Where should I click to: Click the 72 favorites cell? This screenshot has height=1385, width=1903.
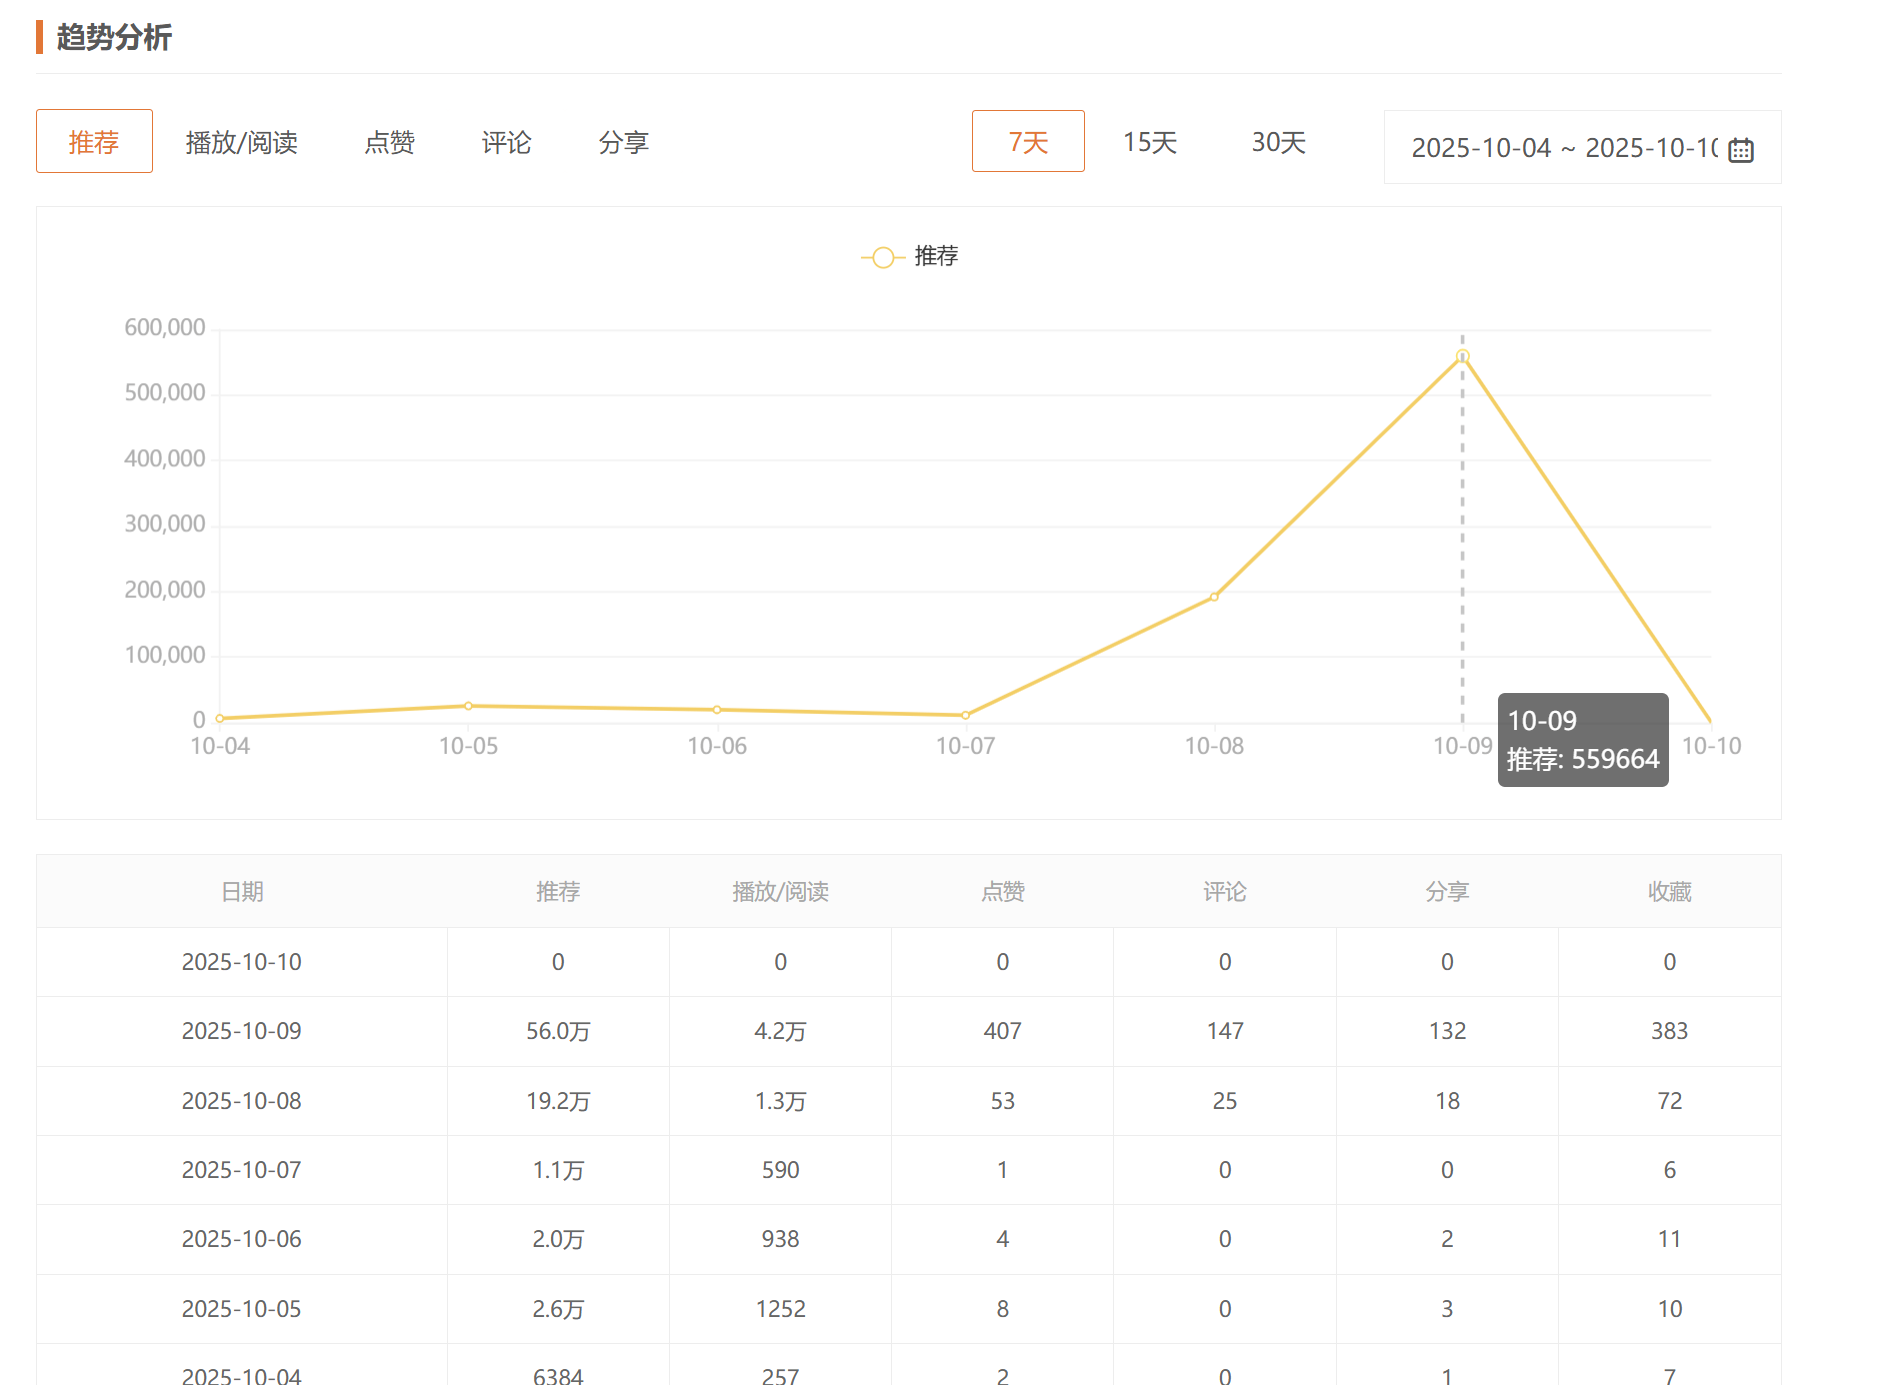click(x=1670, y=1101)
